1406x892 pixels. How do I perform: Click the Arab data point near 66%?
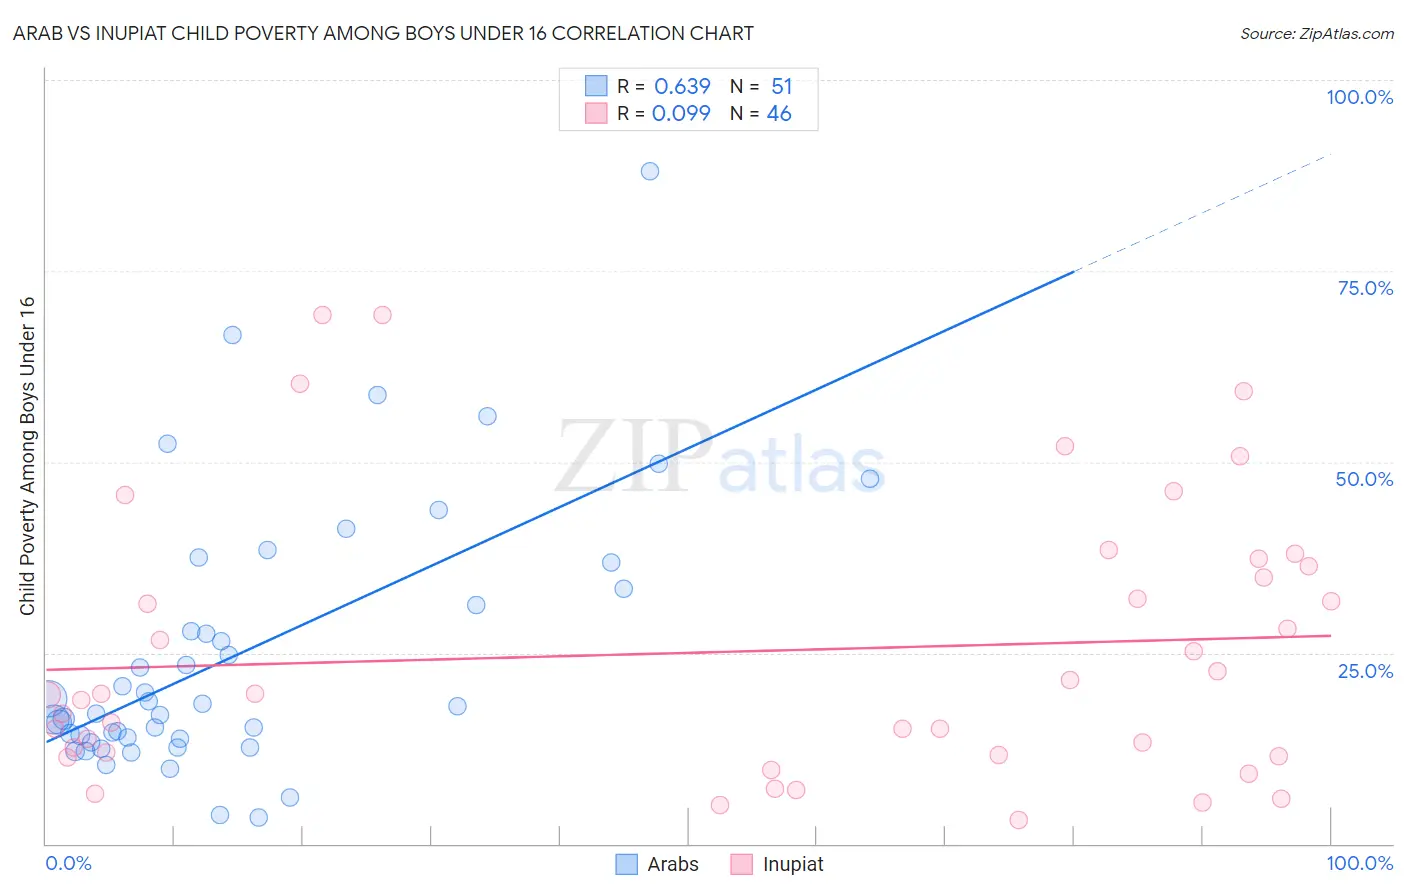[x=232, y=335]
